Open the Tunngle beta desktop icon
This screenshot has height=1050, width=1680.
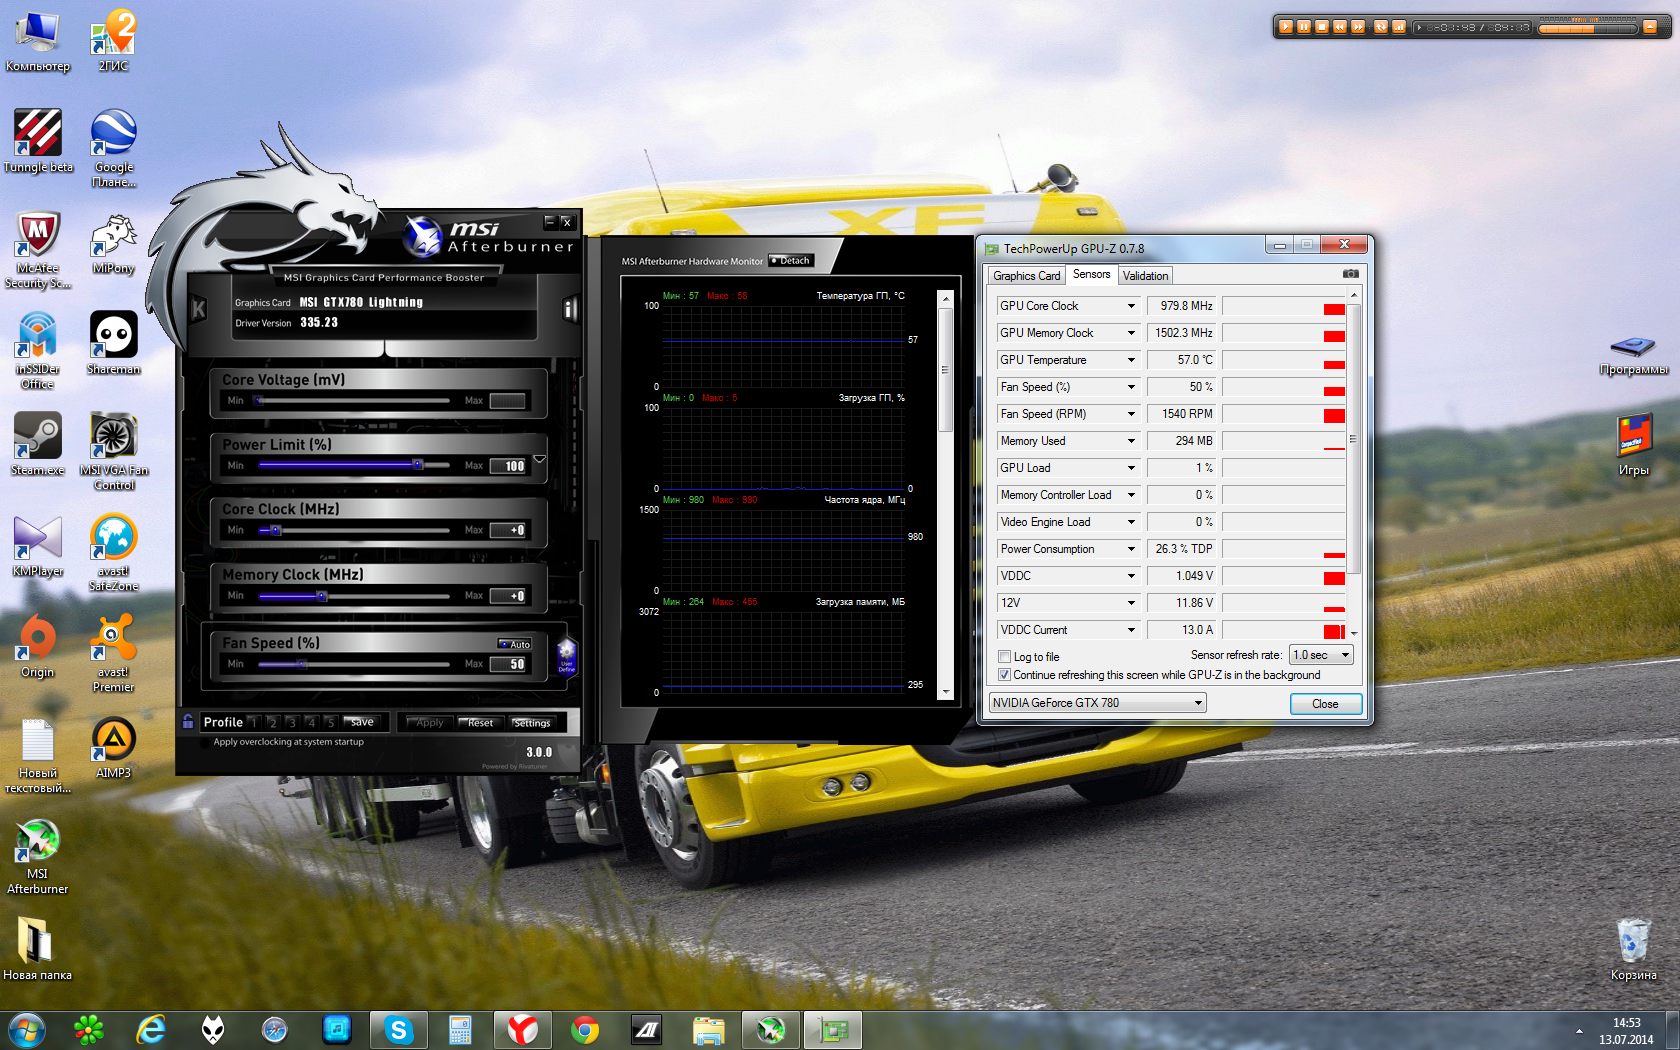click(38, 141)
